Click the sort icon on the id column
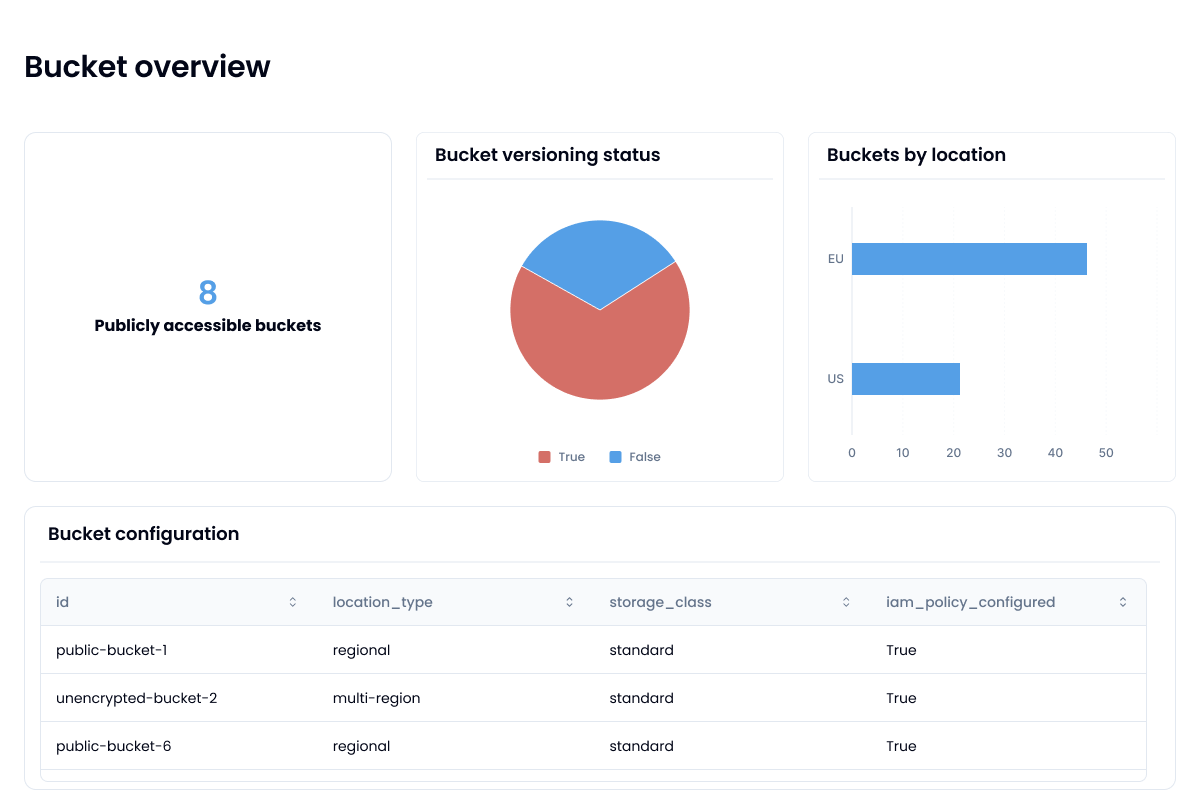1200x800 pixels. pyautogui.click(x=292, y=601)
